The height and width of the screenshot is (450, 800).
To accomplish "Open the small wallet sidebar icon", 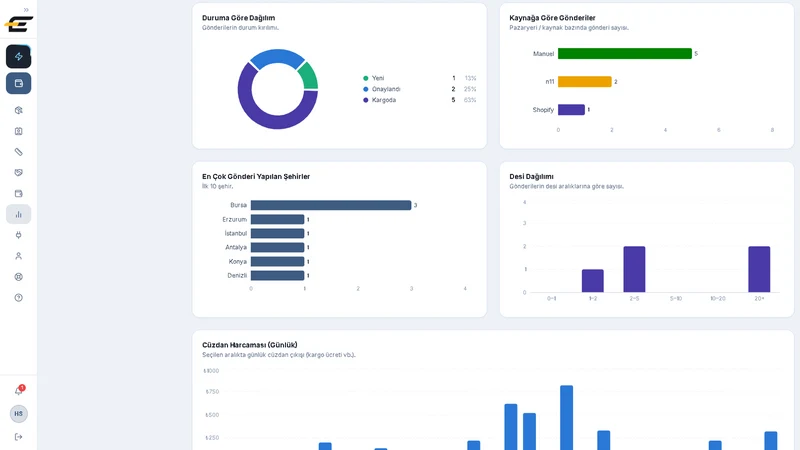I will coord(18,193).
